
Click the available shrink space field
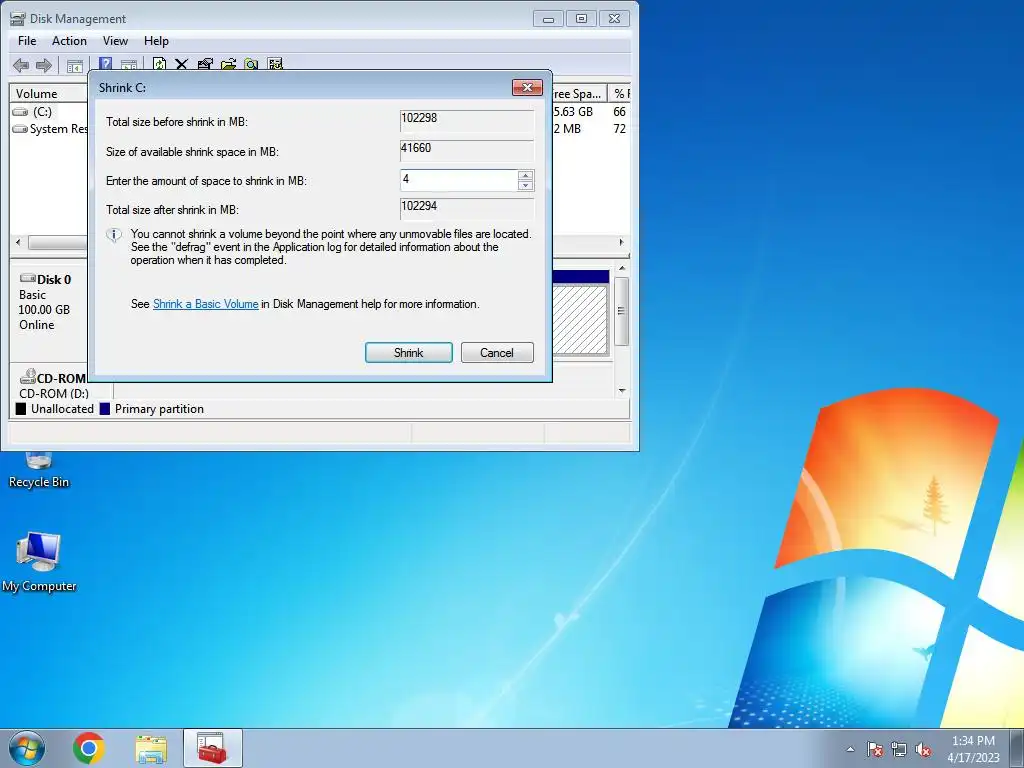point(467,151)
